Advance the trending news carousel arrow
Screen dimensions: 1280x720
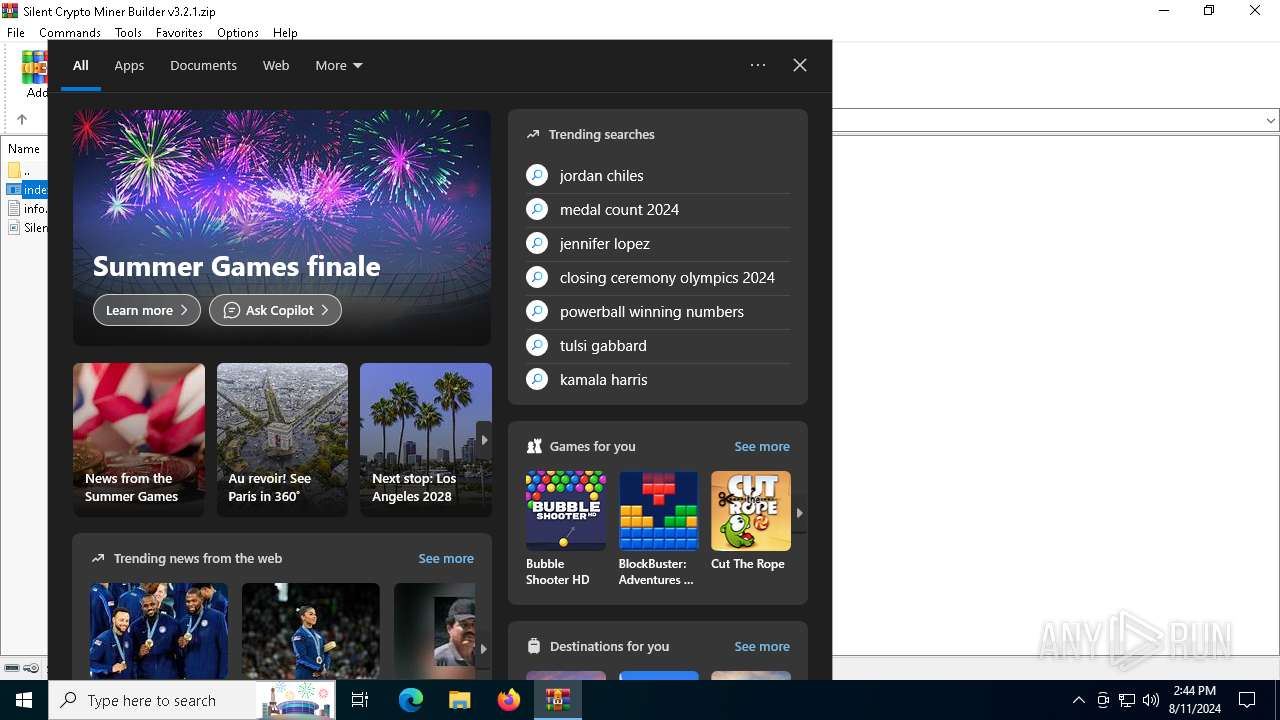483,648
